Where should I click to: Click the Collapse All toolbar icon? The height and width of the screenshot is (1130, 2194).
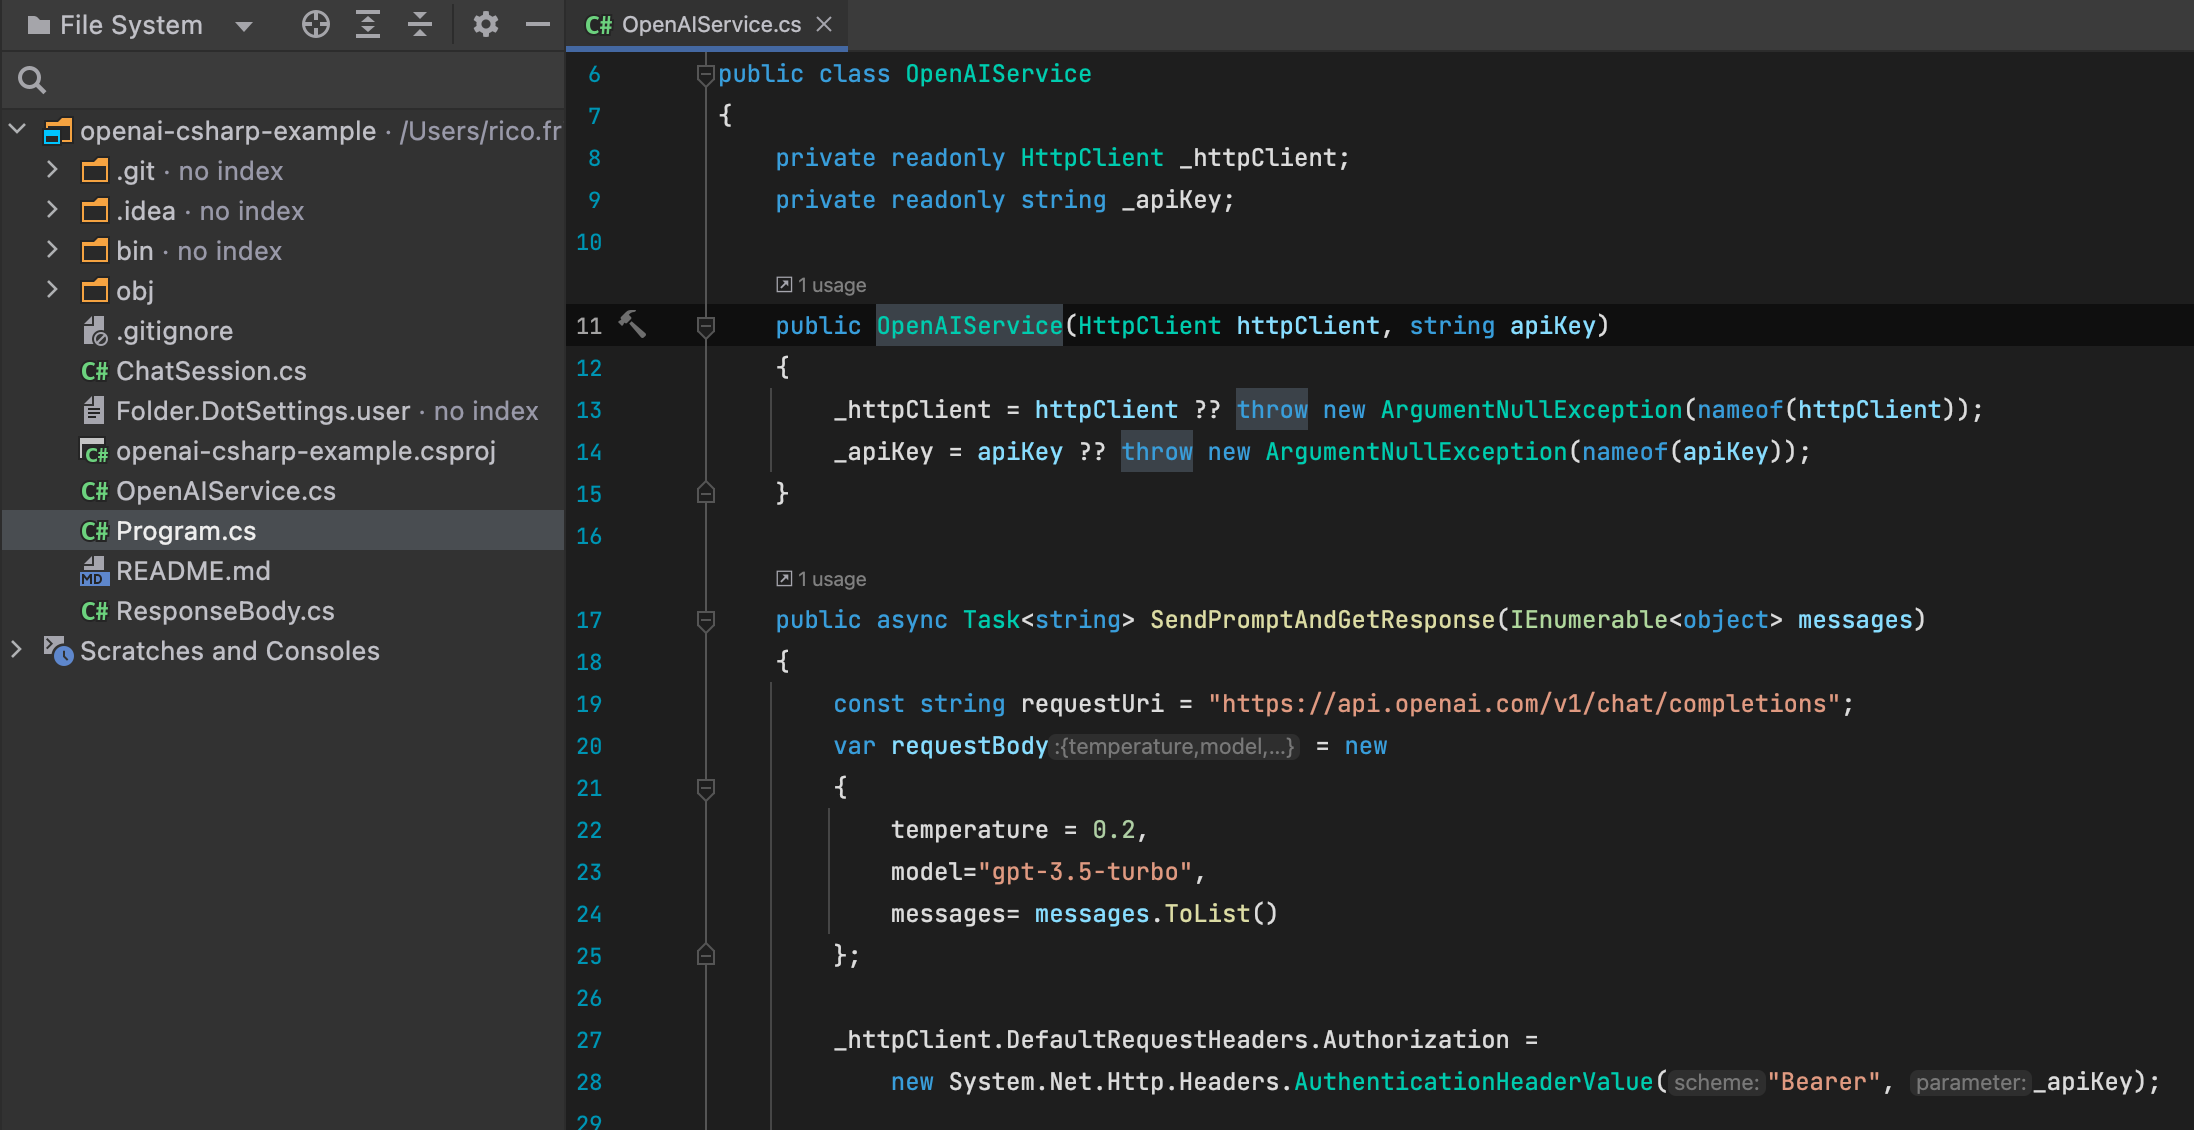click(420, 24)
